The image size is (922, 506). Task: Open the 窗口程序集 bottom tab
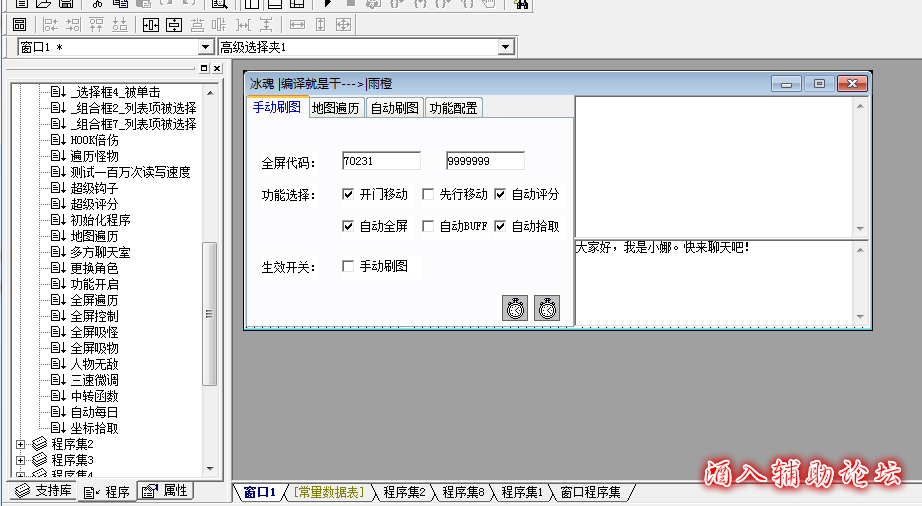[590, 492]
